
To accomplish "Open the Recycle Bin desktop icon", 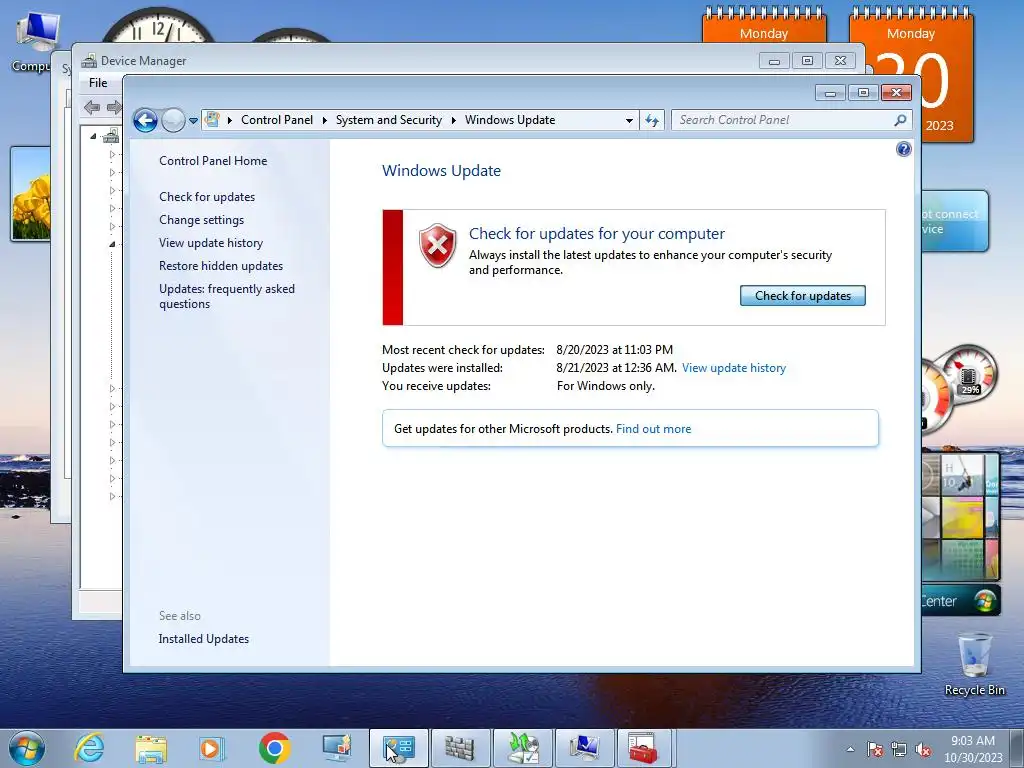I will tap(974, 664).
